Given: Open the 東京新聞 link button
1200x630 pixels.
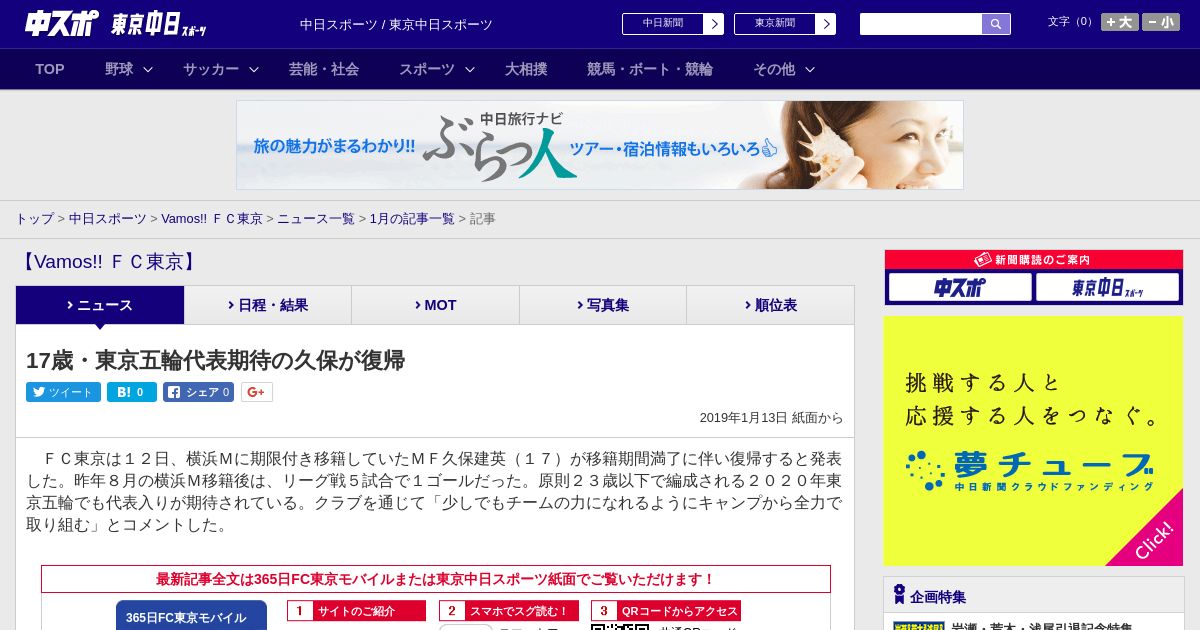Looking at the screenshot, I should pos(774,24).
